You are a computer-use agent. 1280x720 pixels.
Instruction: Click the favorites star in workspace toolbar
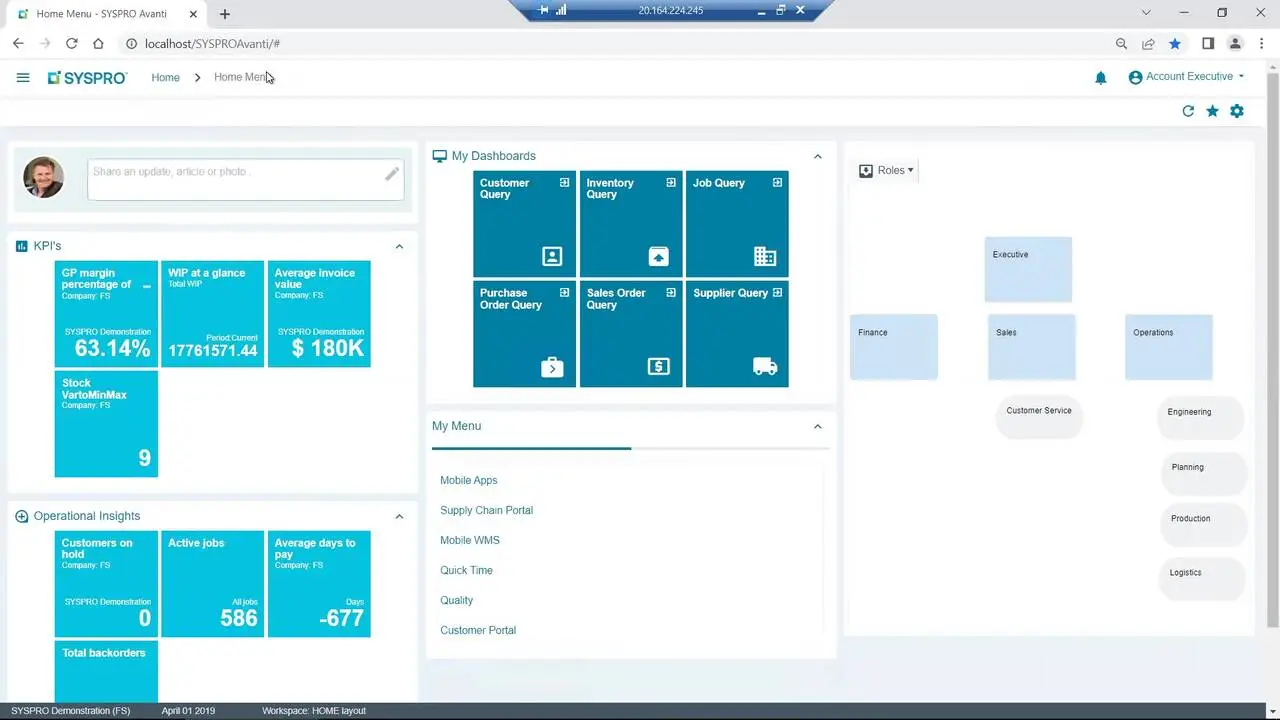tap(1212, 111)
